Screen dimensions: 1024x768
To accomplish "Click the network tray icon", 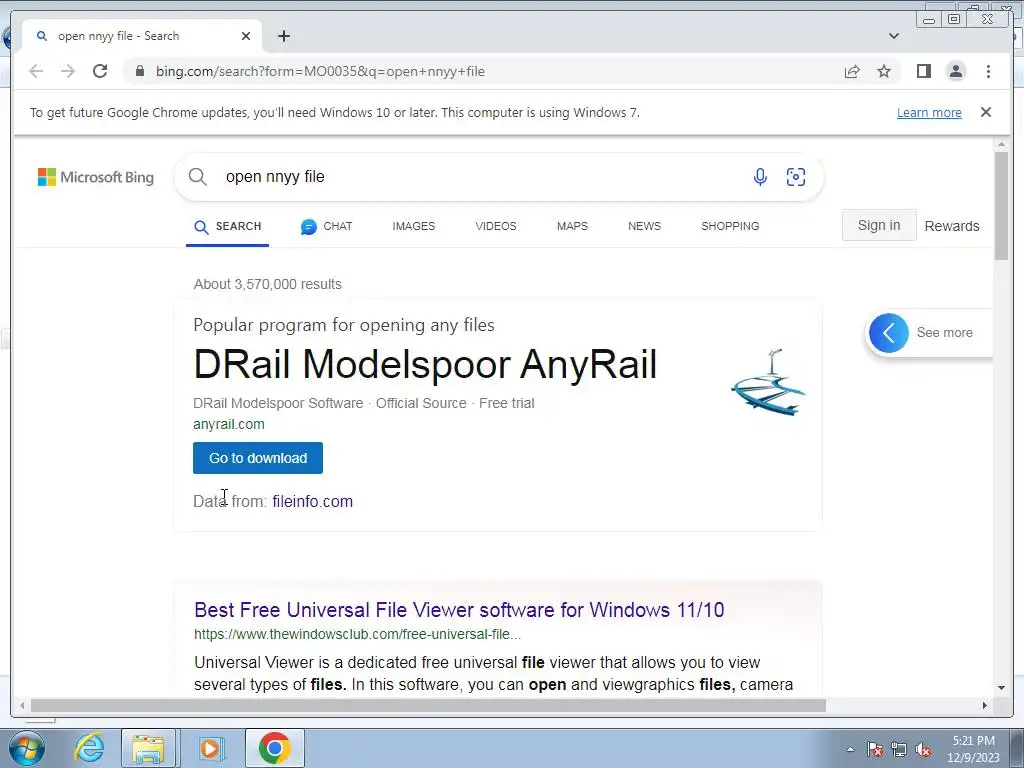I will [899, 749].
